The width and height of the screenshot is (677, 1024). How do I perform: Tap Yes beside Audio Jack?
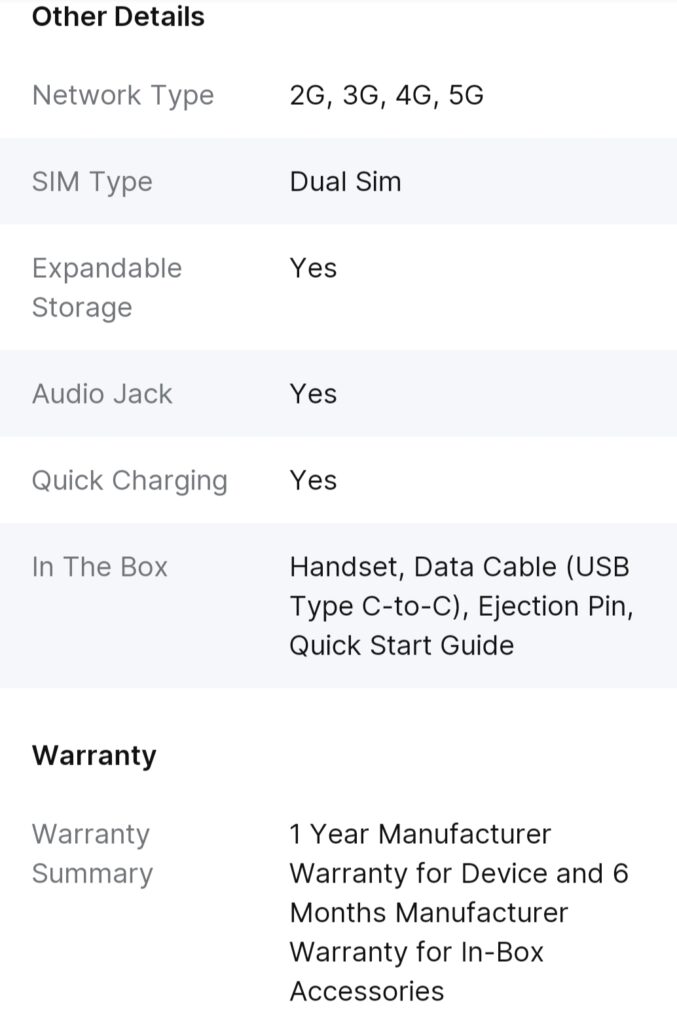[313, 394]
